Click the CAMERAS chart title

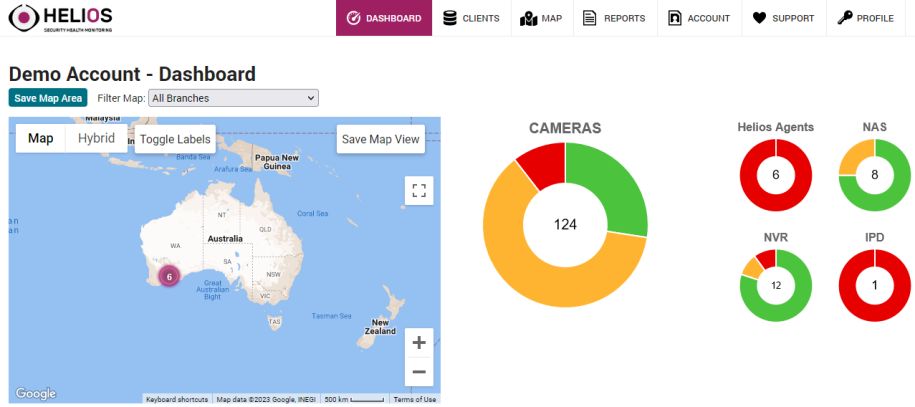click(x=565, y=128)
